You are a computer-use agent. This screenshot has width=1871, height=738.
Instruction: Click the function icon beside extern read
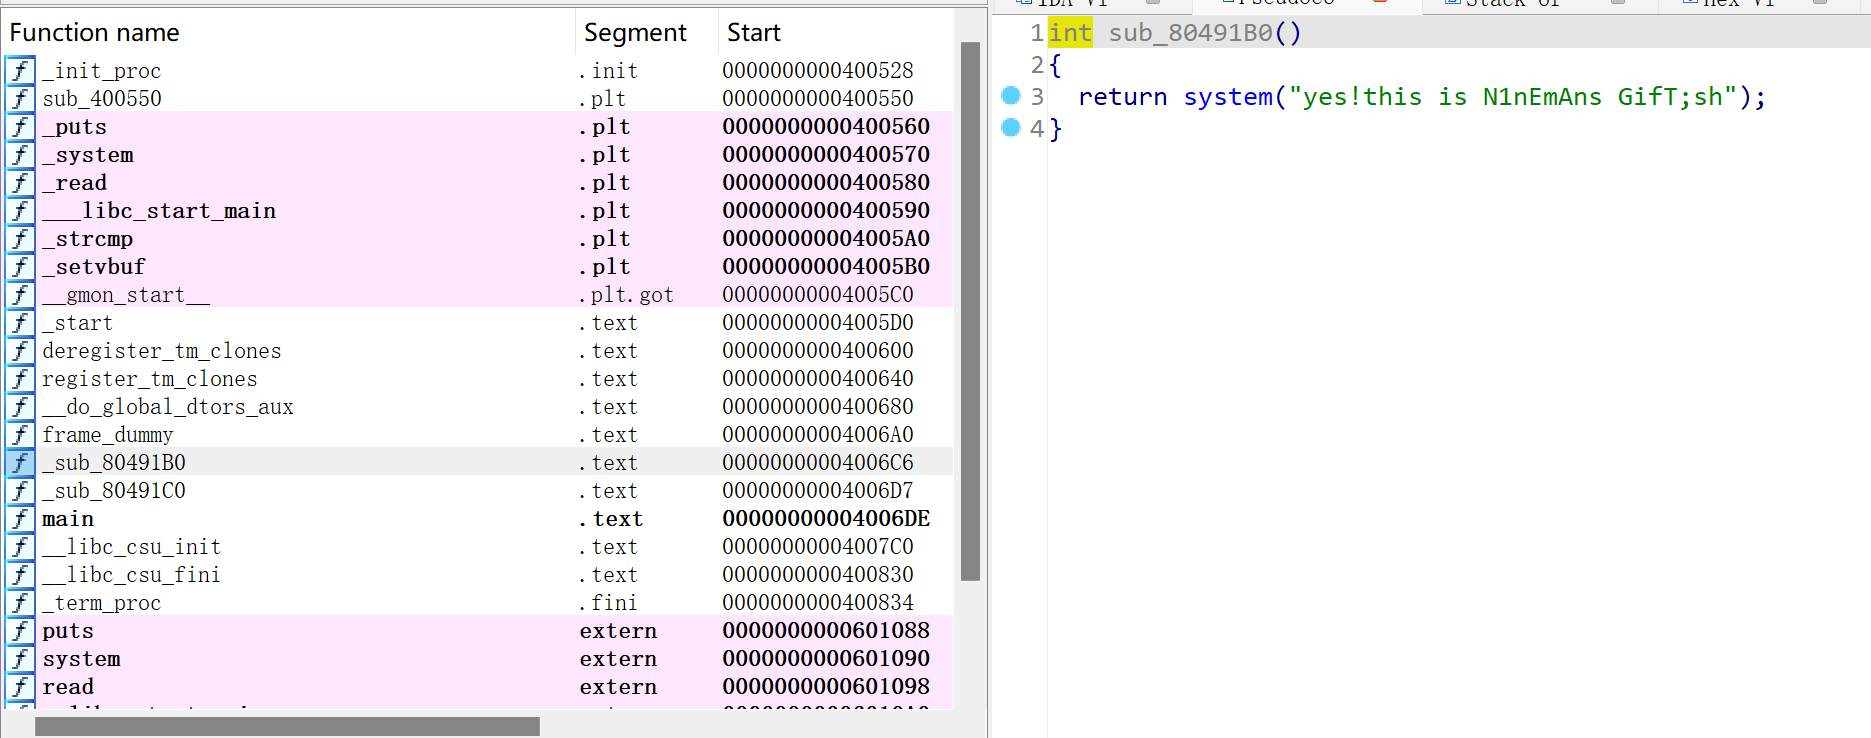coord(20,687)
